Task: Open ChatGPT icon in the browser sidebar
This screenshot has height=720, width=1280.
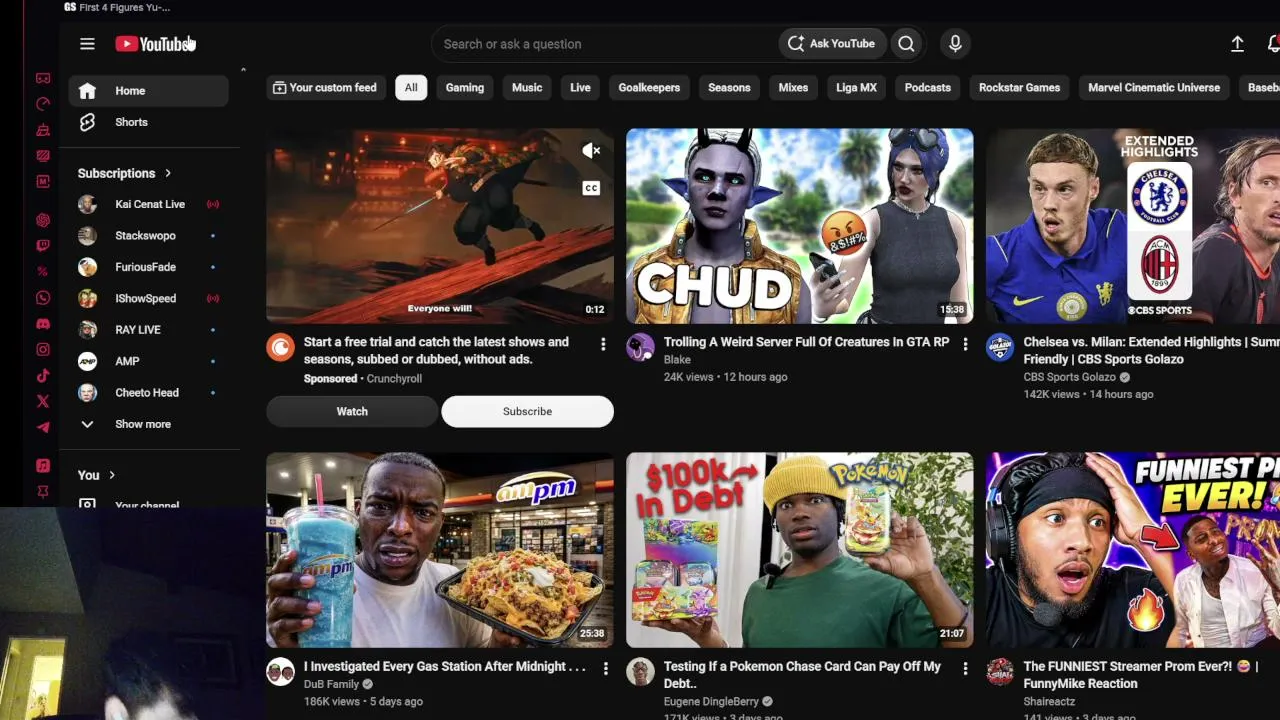Action: (43, 220)
